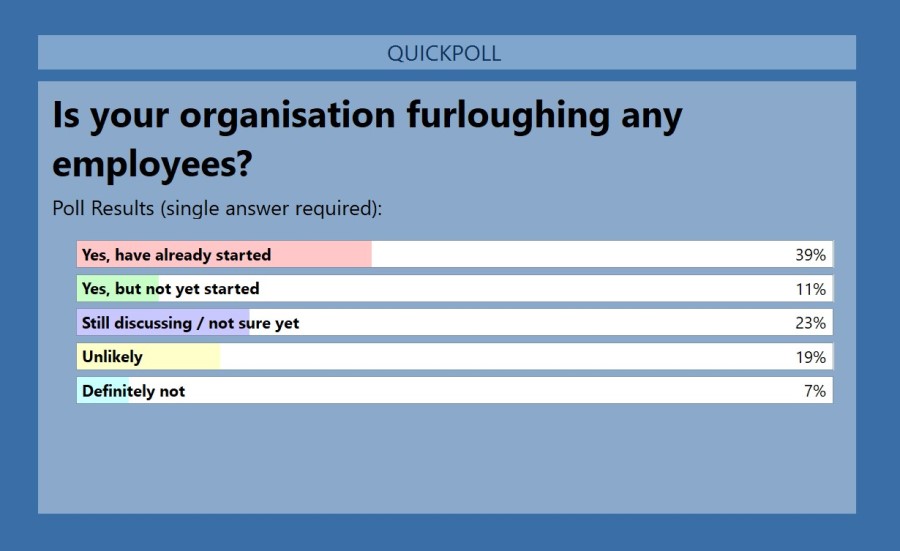Screen dimensions: 900x551
Task: Click the 'Definitely not' answer label
Action: point(133,391)
